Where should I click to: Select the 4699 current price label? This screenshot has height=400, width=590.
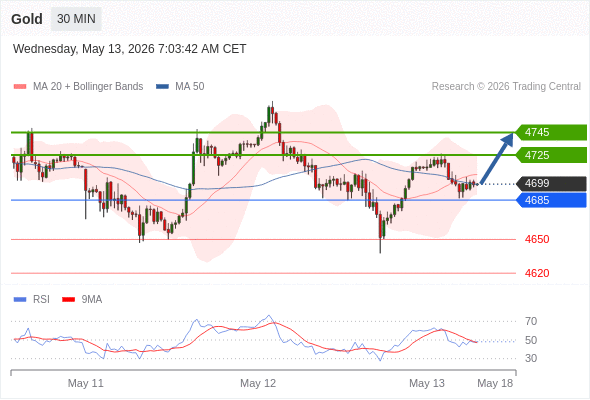(x=550, y=184)
